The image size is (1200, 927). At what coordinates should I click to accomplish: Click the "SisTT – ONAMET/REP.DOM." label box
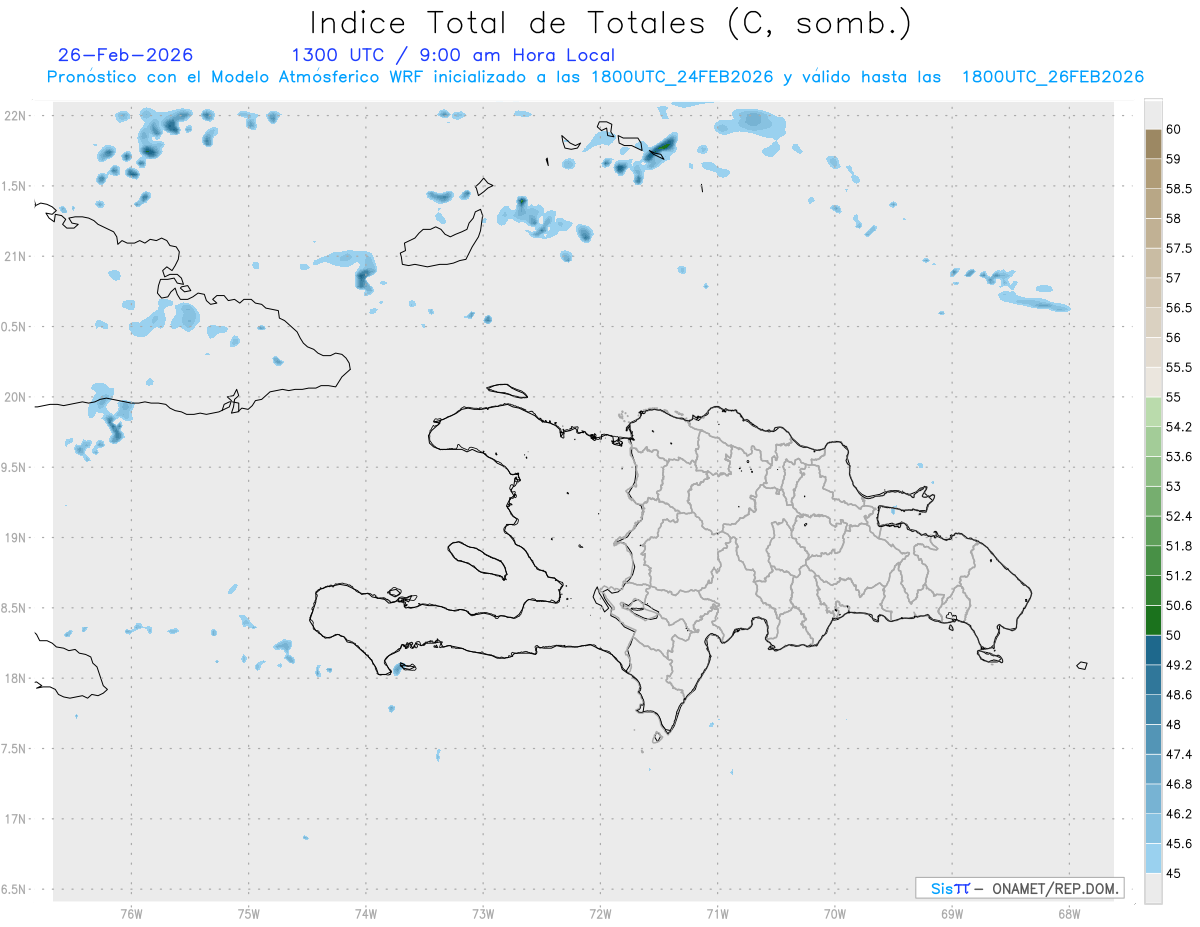(1019, 888)
